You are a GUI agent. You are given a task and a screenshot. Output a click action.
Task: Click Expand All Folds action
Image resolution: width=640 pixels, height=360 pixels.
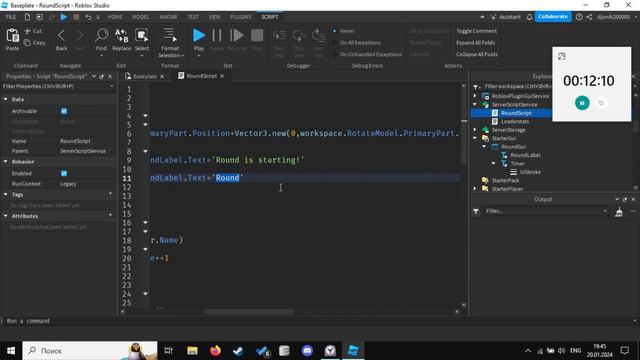pyautogui.click(x=476, y=42)
